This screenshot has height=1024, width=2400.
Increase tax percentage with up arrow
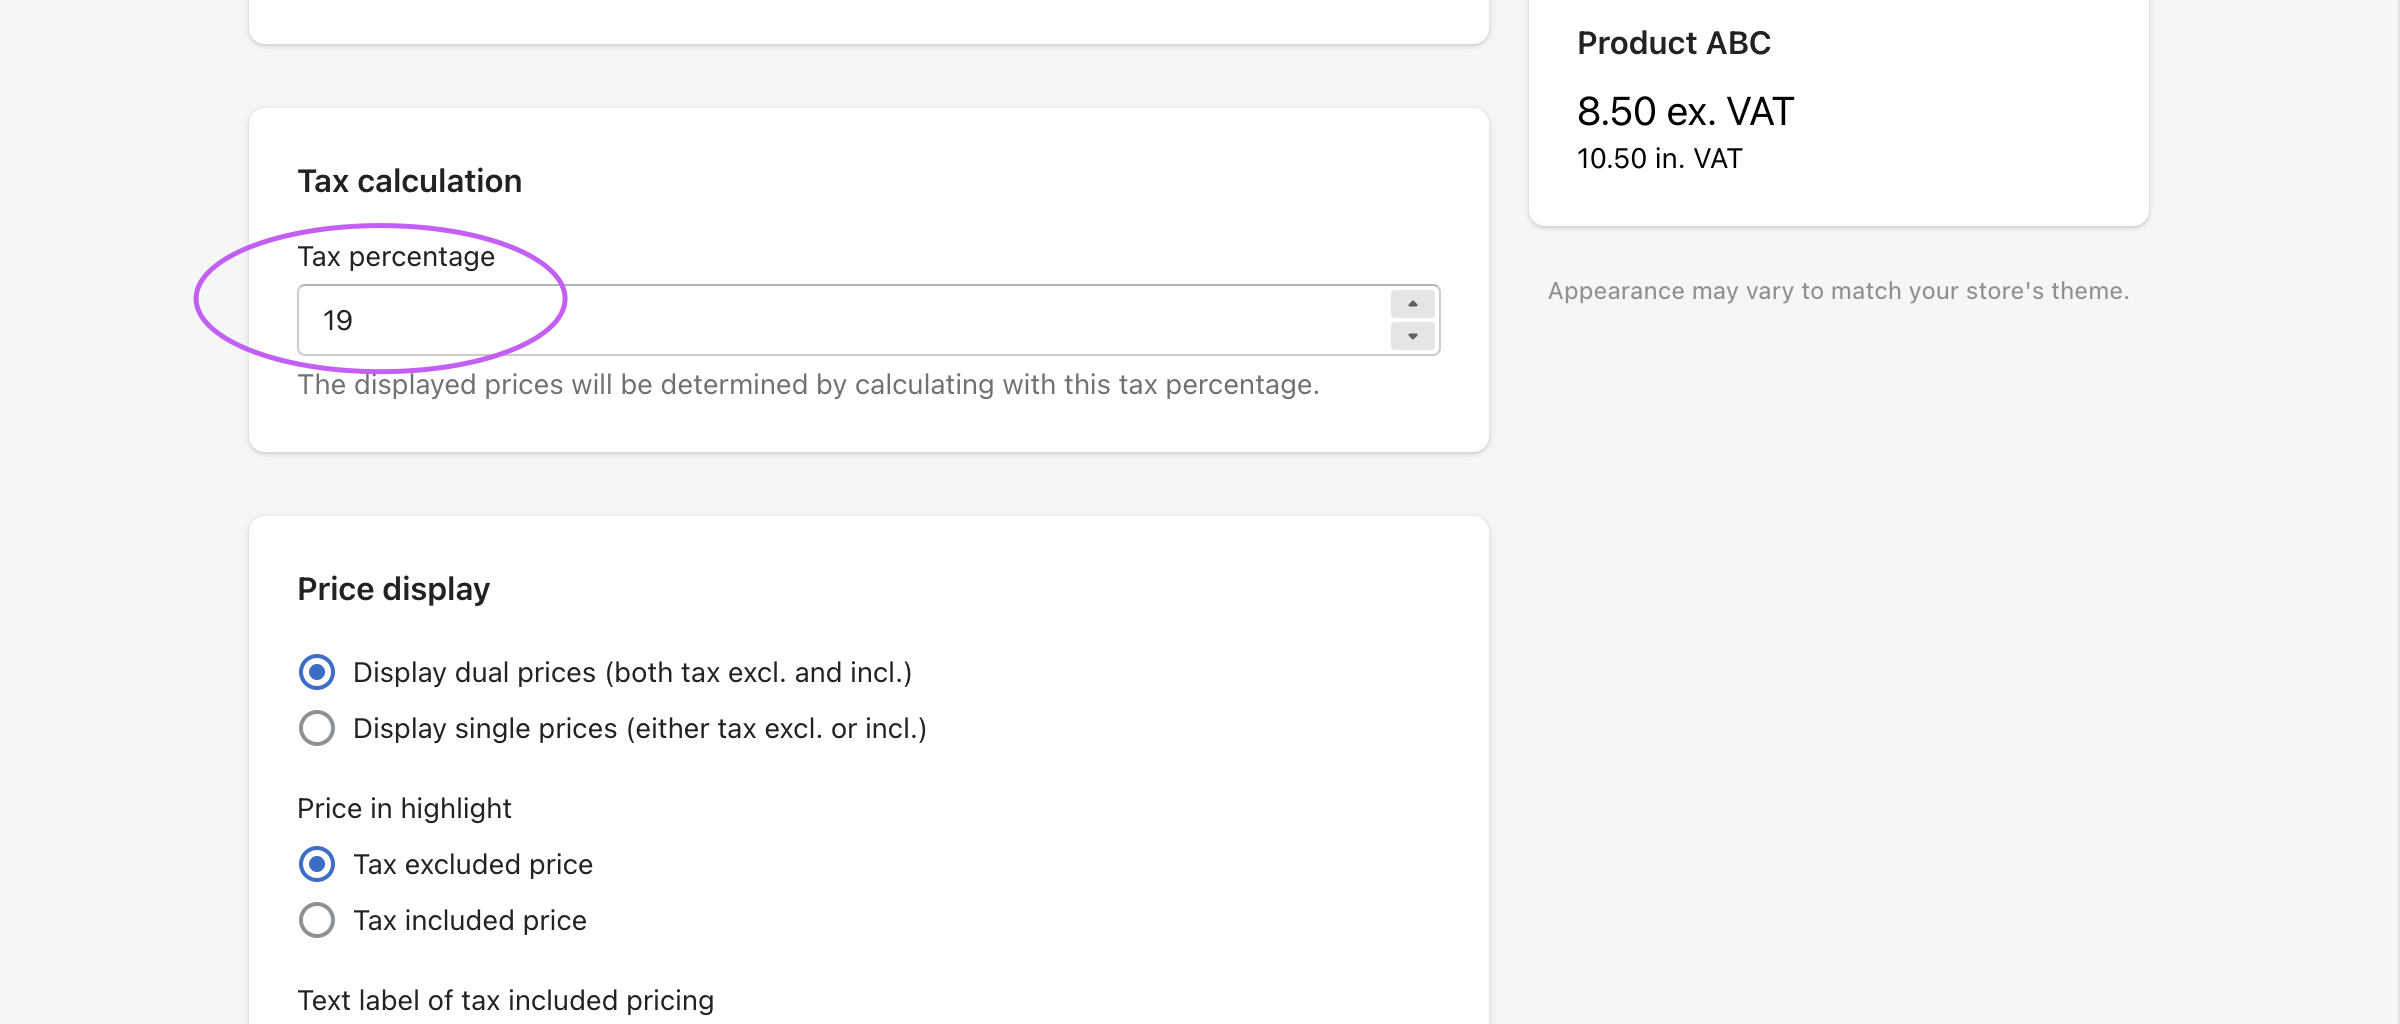tap(1412, 304)
